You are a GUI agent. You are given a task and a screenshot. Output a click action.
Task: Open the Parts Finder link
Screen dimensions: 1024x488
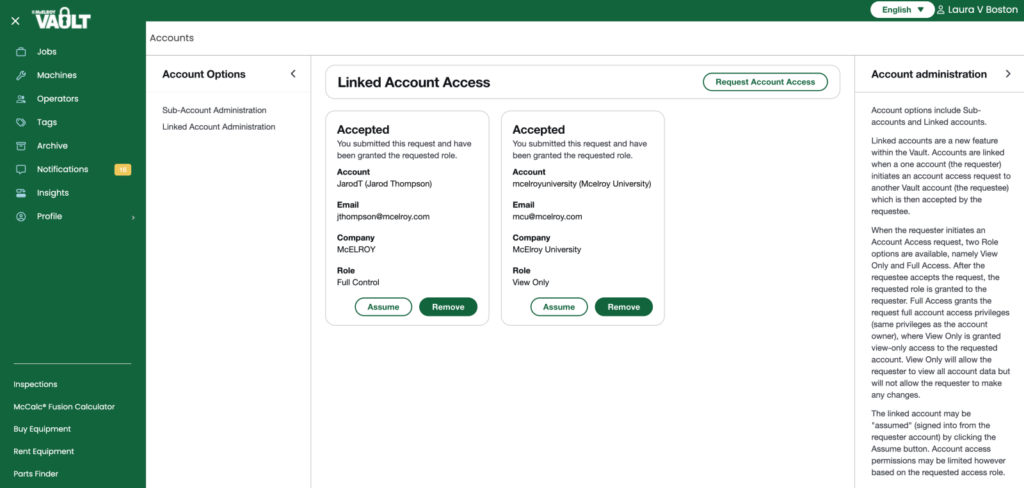point(35,474)
